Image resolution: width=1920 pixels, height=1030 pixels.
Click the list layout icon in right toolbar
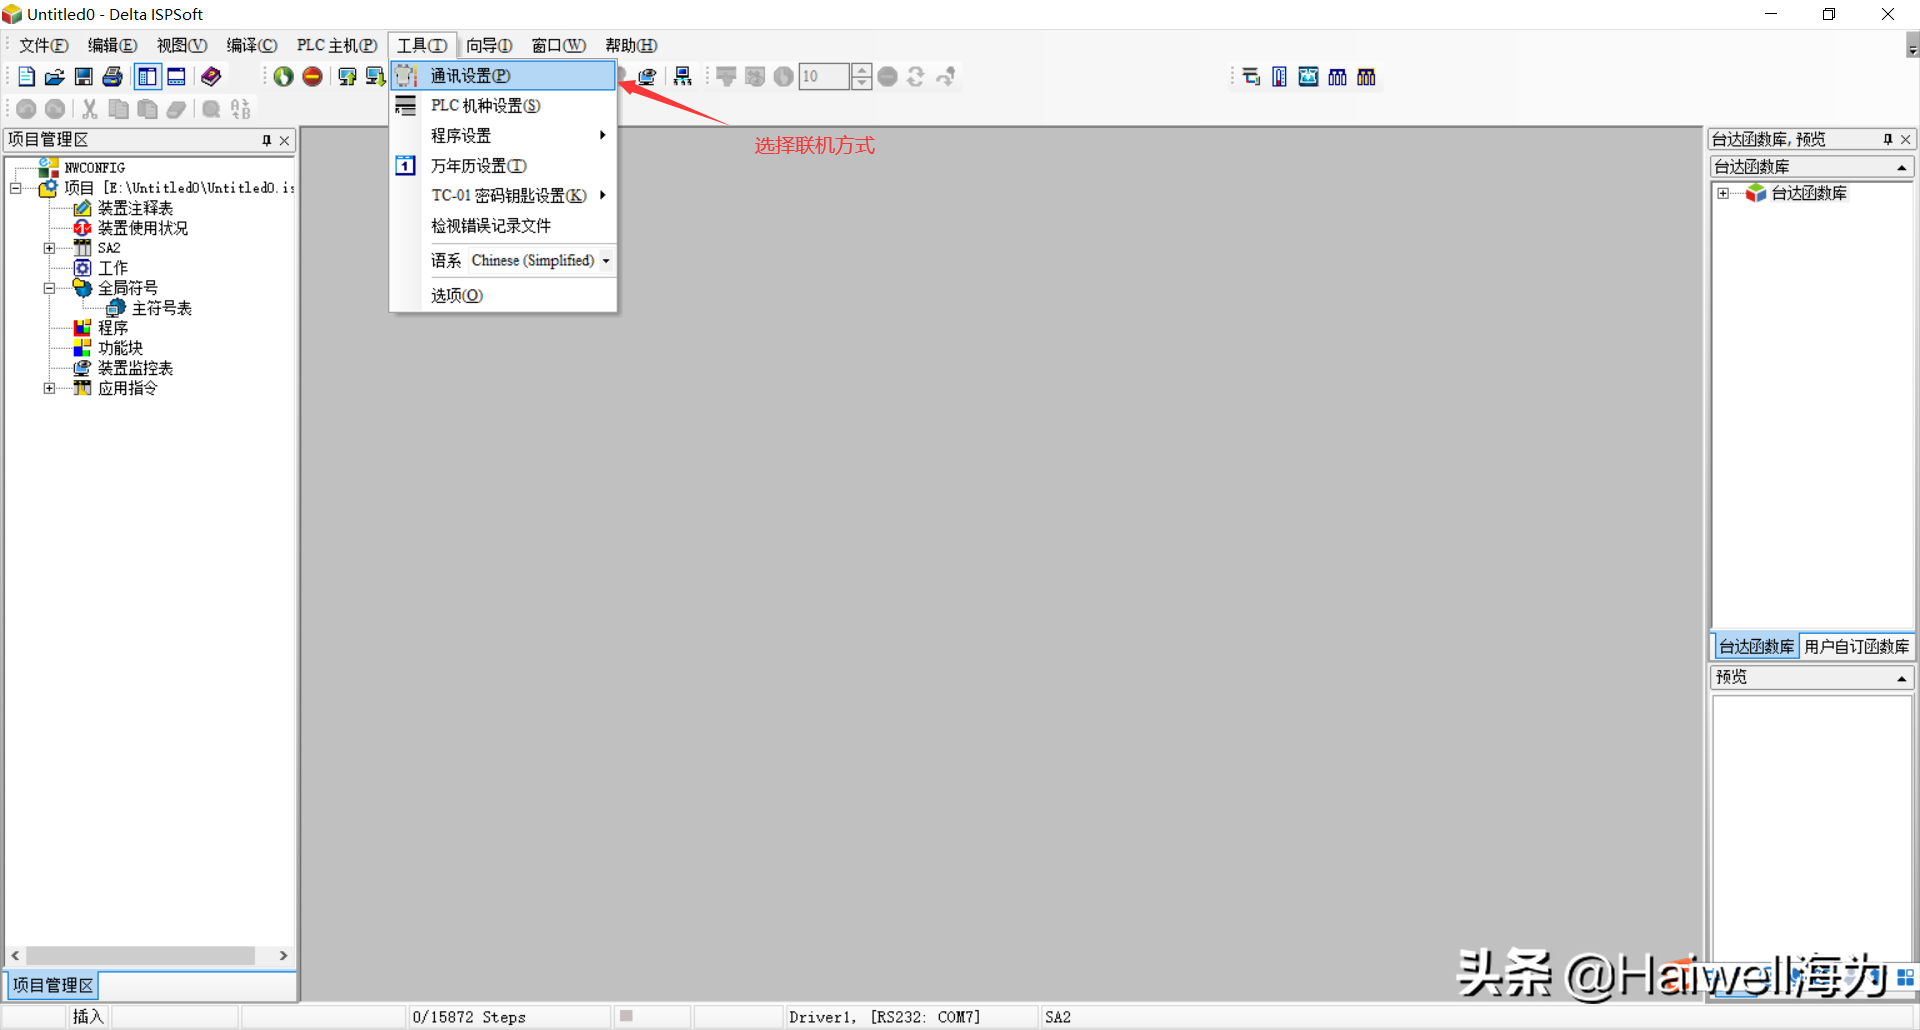[1251, 77]
